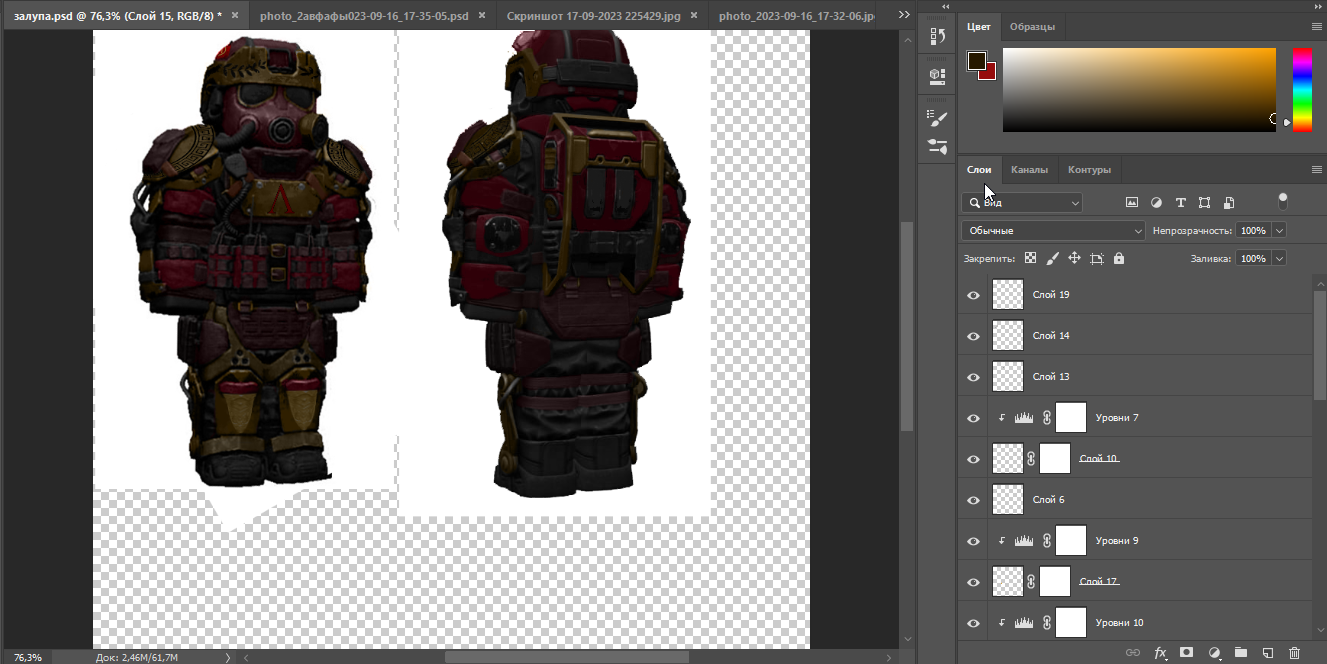Filter layers by pixel layers icon

click(x=1132, y=202)
